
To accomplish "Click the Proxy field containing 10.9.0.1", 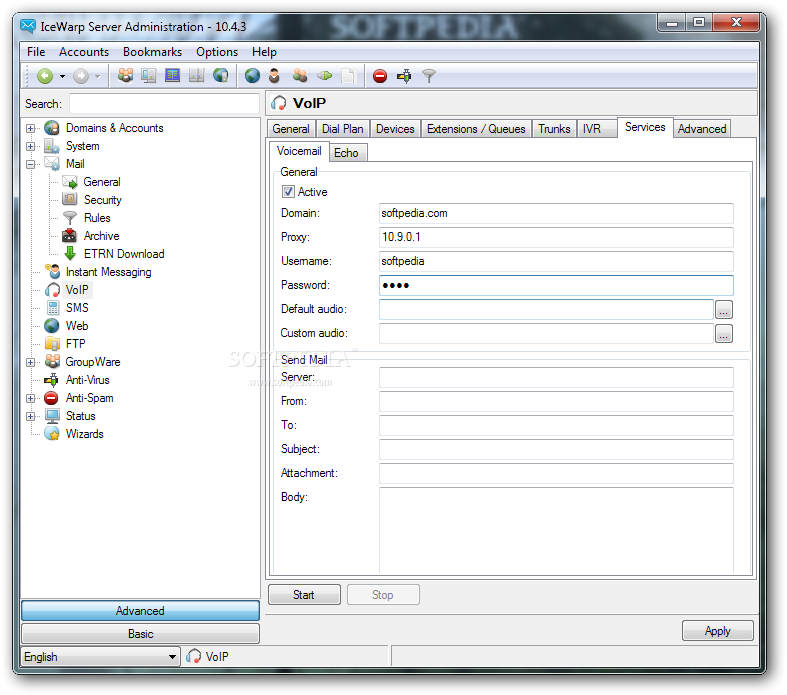I will point(556,237).
